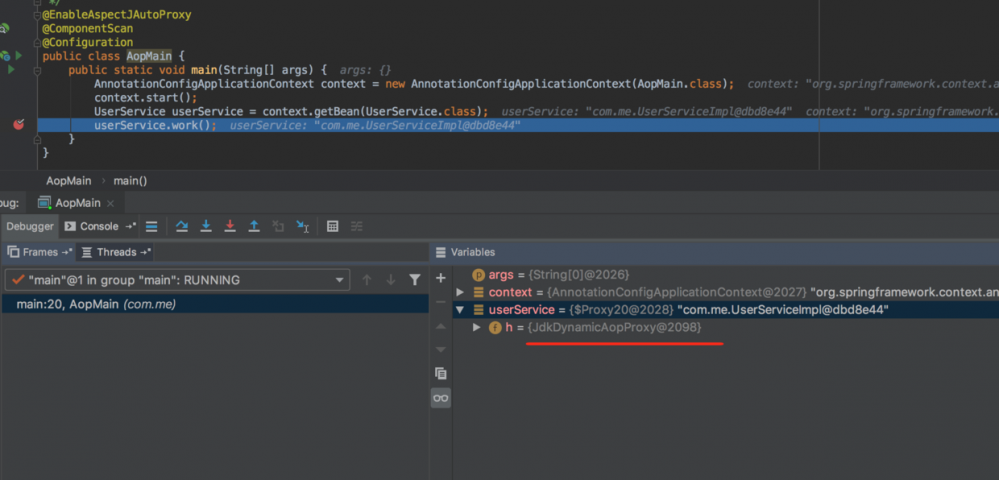Click the Step Over debugger icon
This screenshot has height=480, width=999.
click(x=182, y=226)
